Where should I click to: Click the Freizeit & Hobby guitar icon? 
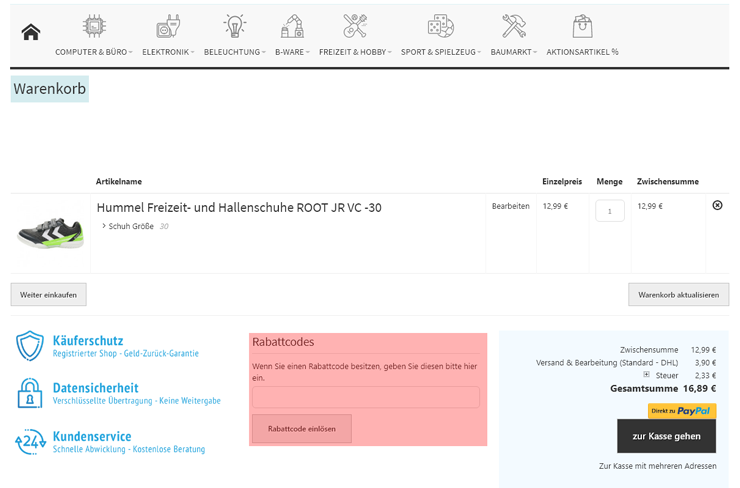(x=355, y=25)
